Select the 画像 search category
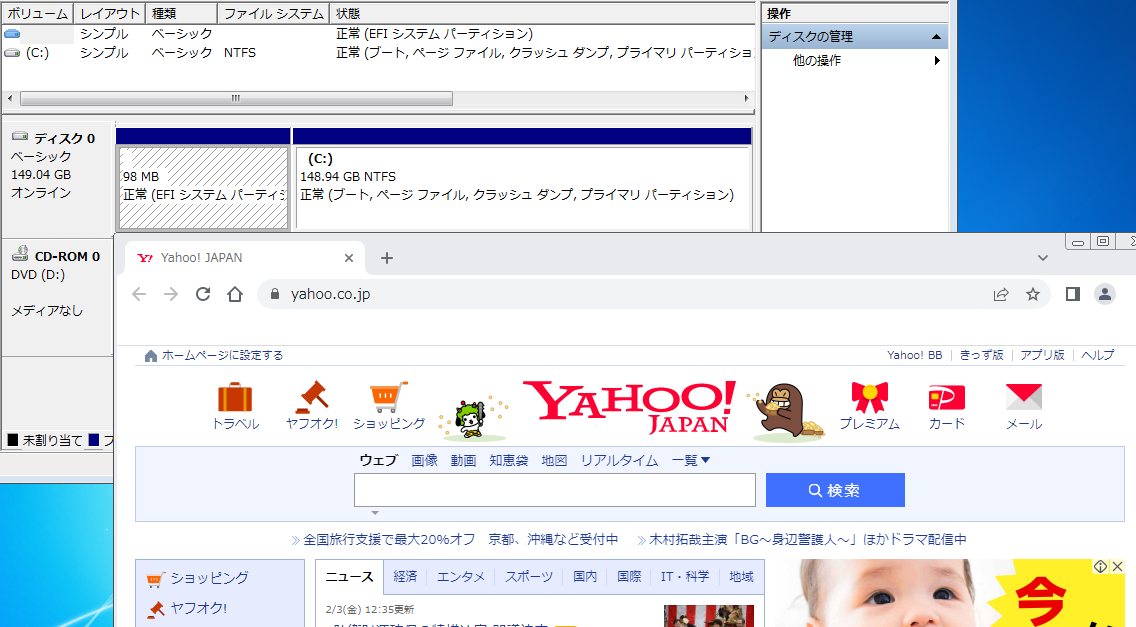Image resolution: width=1136 pixels, height=627 pixels. pos(425,460)
